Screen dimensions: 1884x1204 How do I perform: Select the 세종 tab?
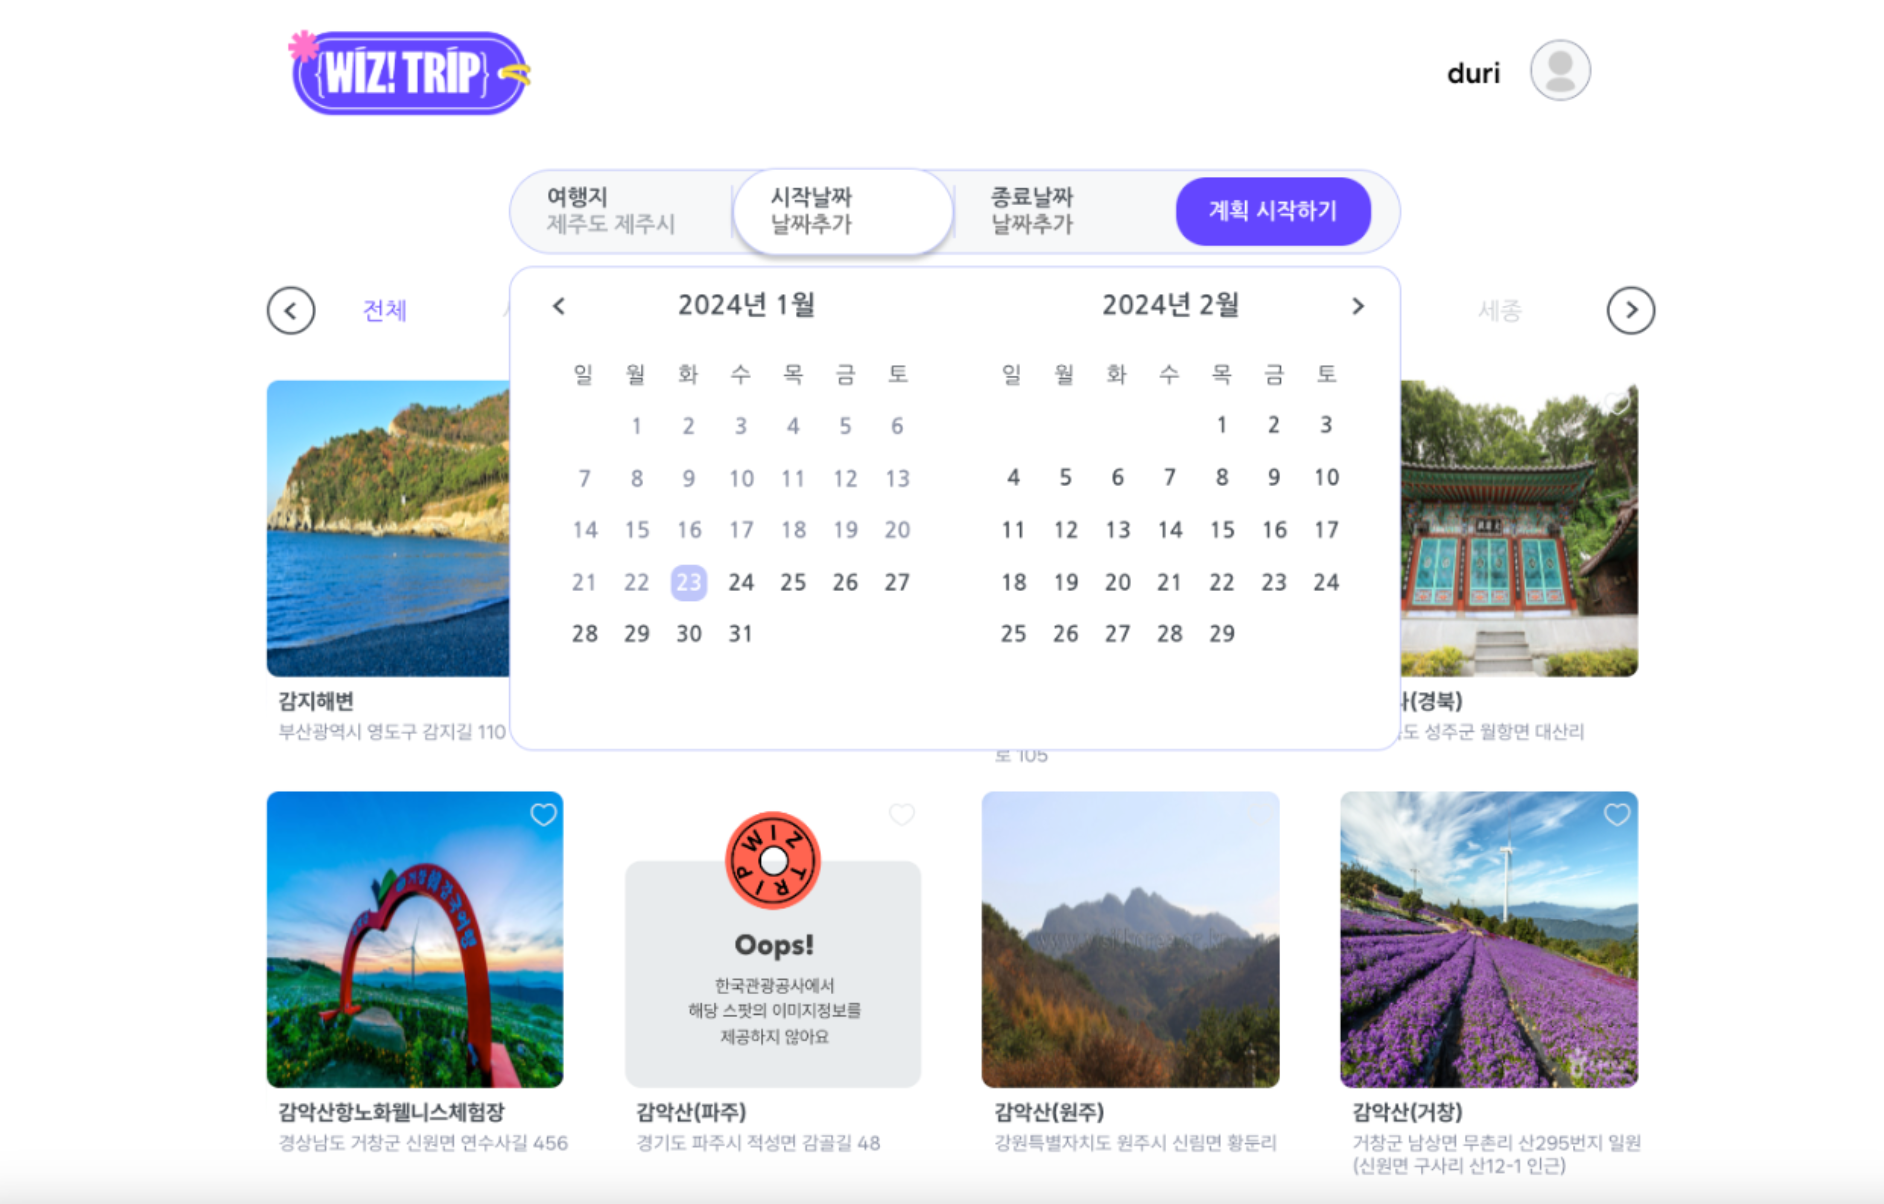pyautogui.click(x=1499, y=311)
